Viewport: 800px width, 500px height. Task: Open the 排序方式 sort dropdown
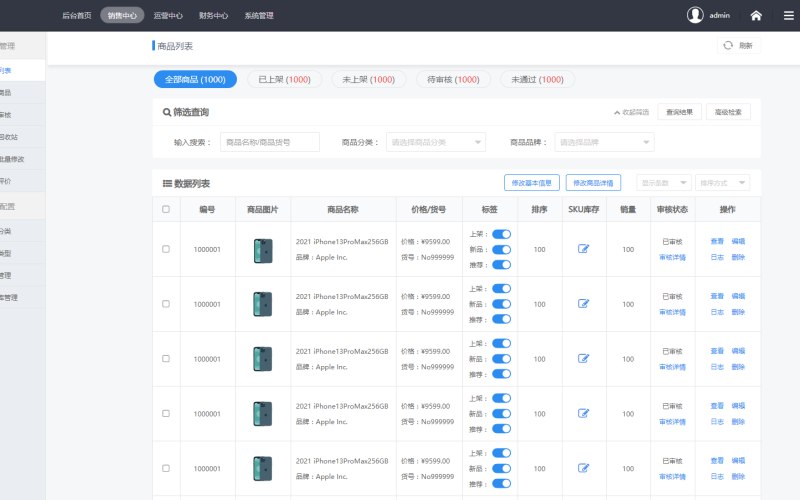(722, 183)
